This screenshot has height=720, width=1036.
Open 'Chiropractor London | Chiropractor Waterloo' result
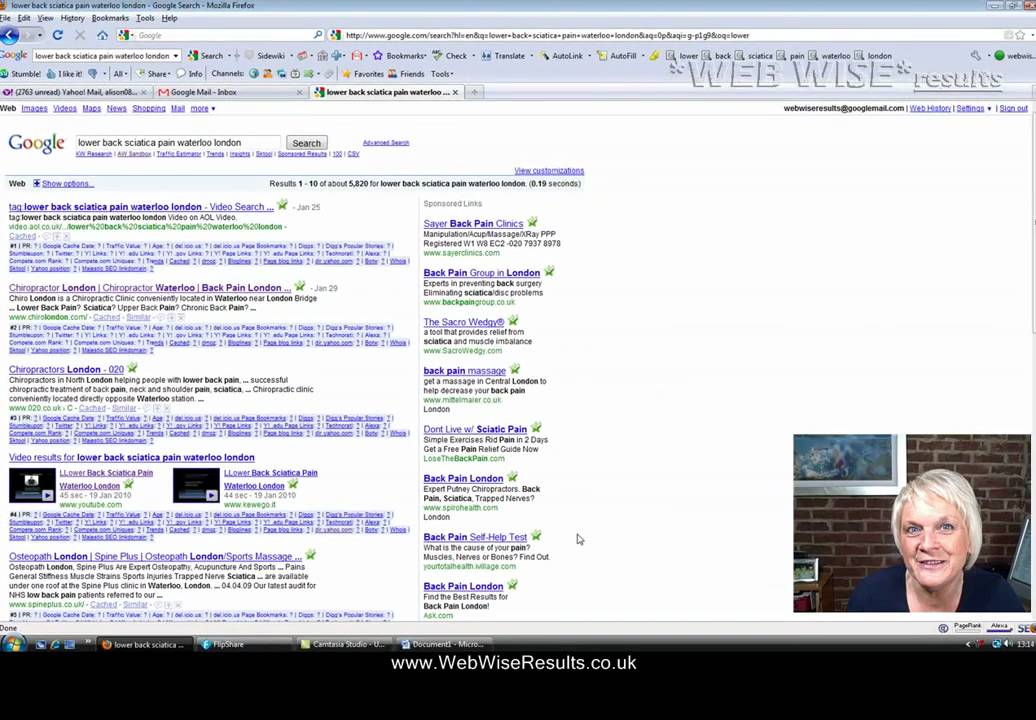pos(150,287)
